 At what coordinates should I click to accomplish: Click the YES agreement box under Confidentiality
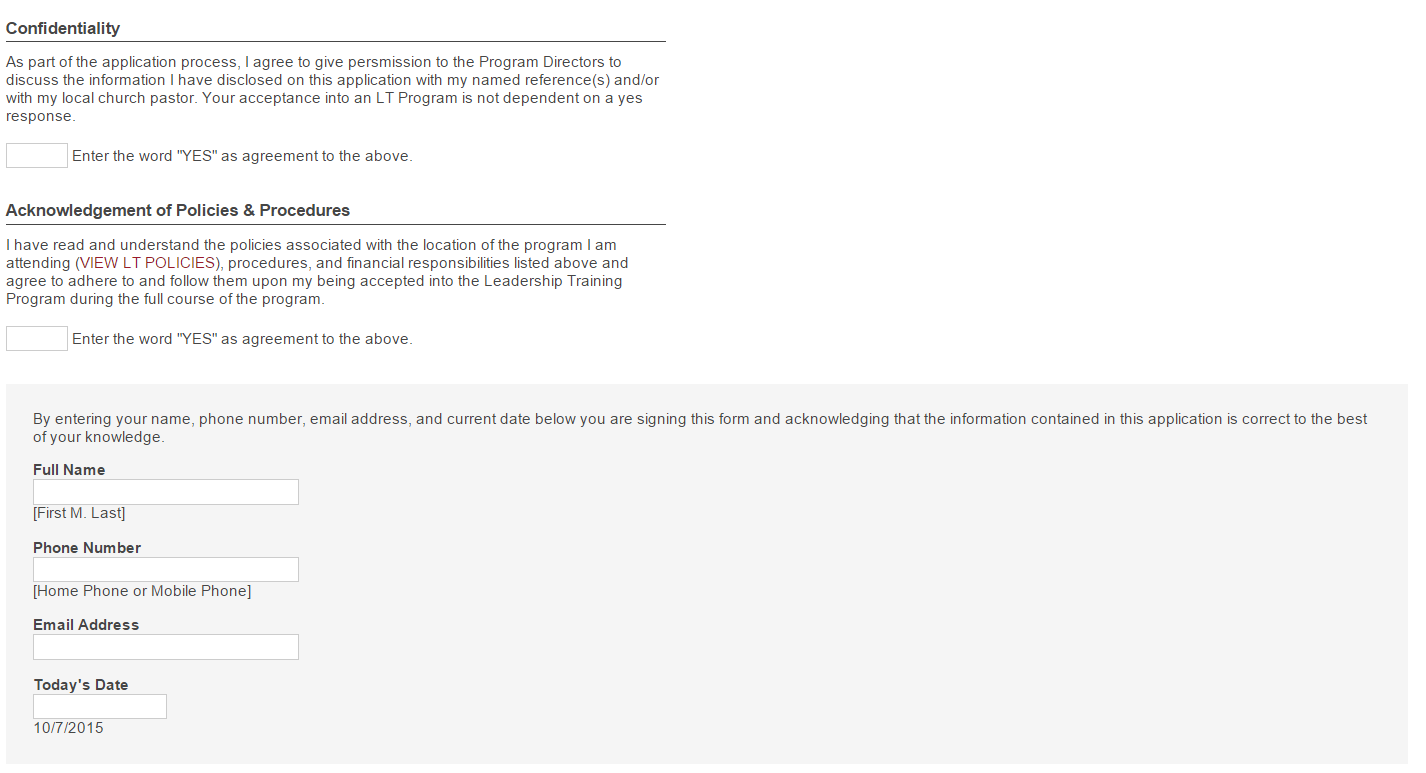click(37, 156)
